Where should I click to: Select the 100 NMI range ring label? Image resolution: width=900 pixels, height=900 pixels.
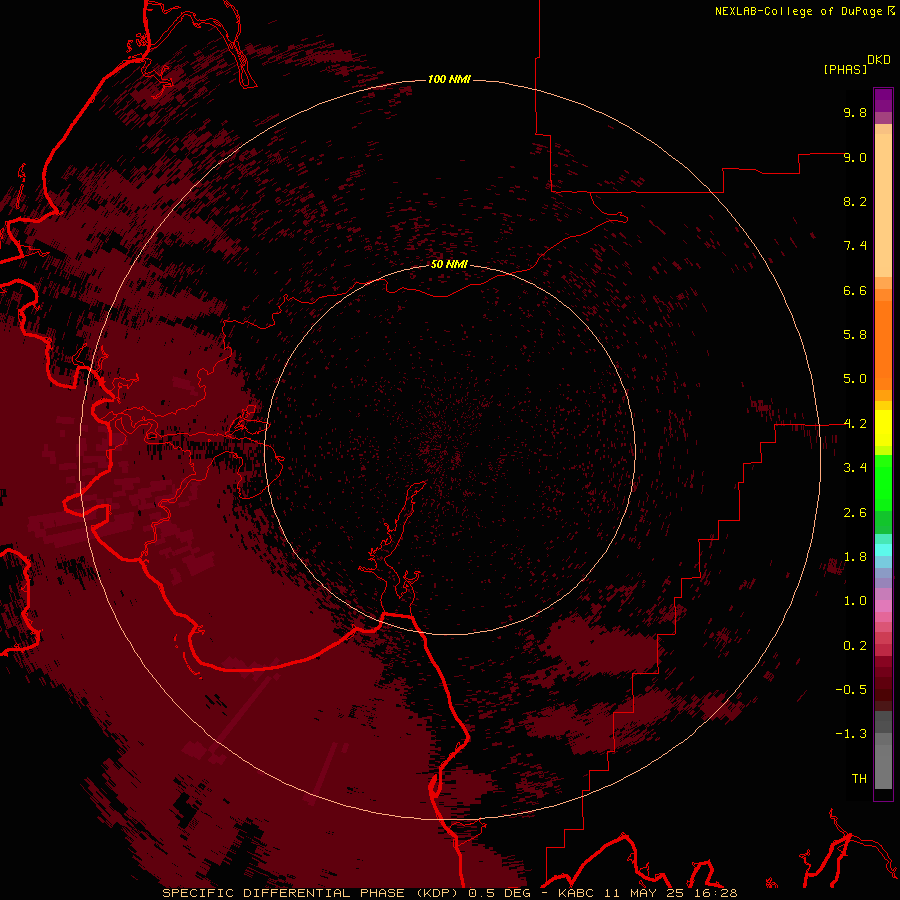(449, 79)
